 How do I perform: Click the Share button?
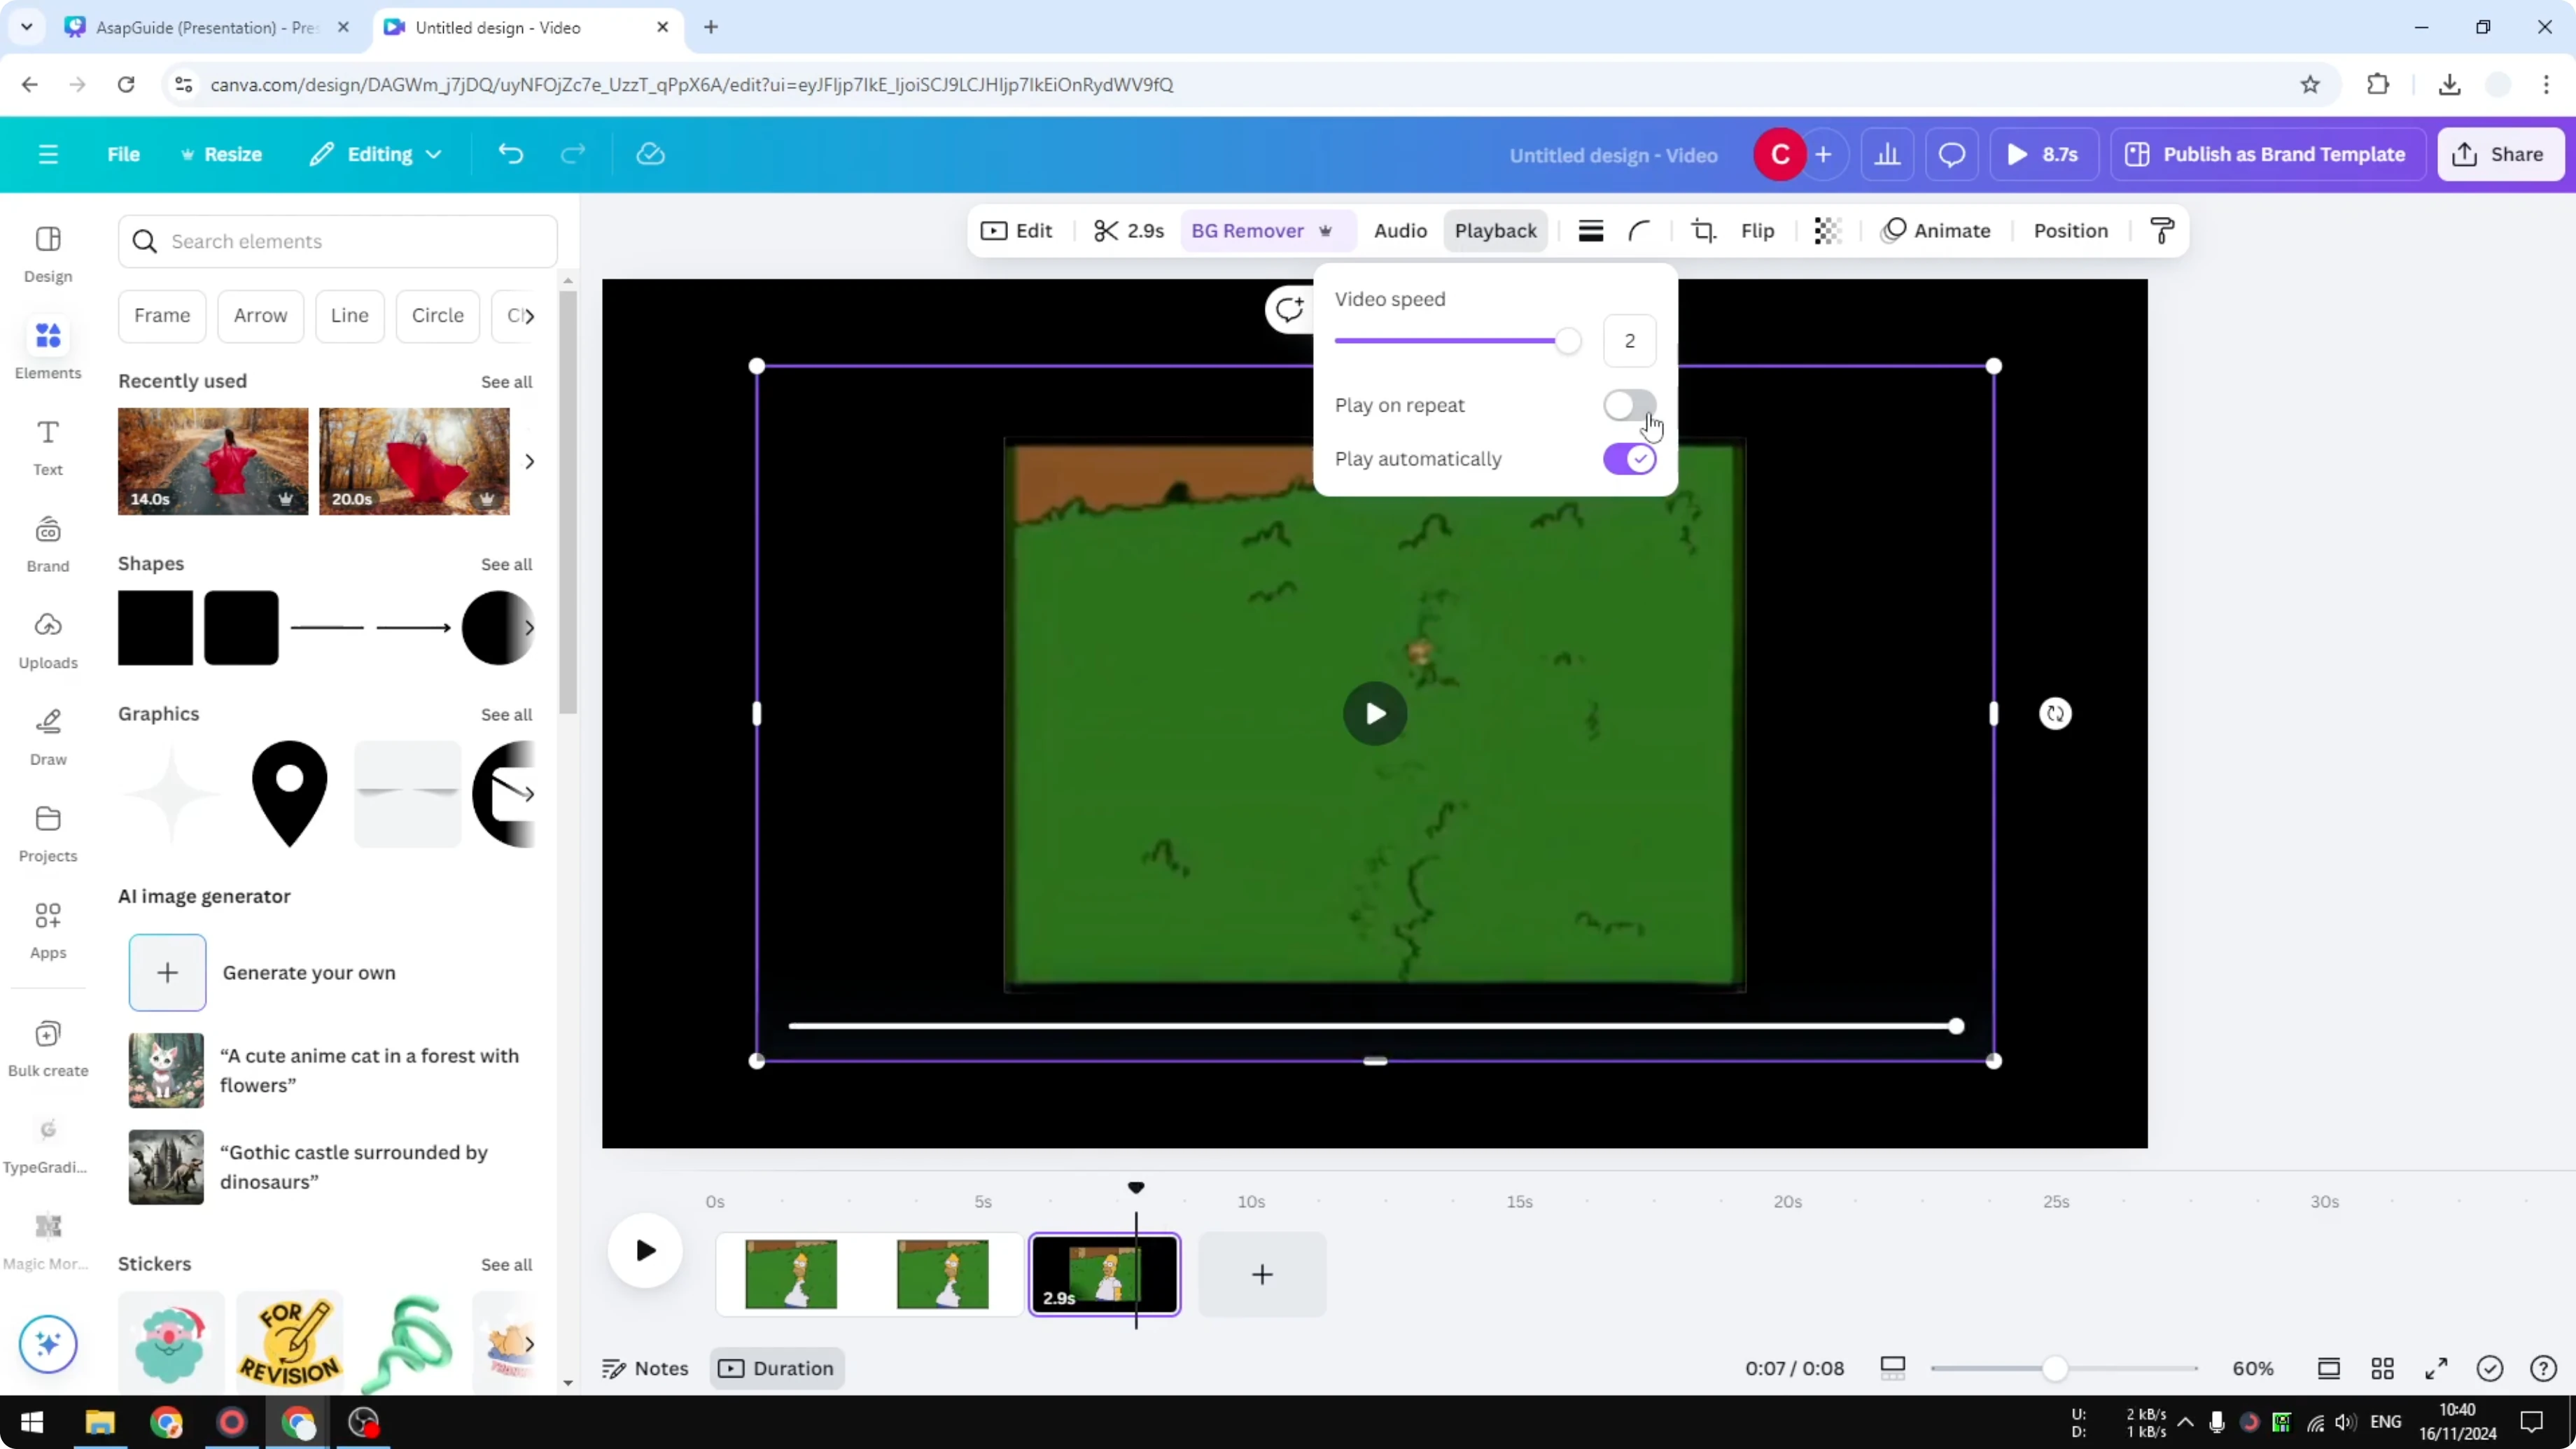tap(2499, 155)
